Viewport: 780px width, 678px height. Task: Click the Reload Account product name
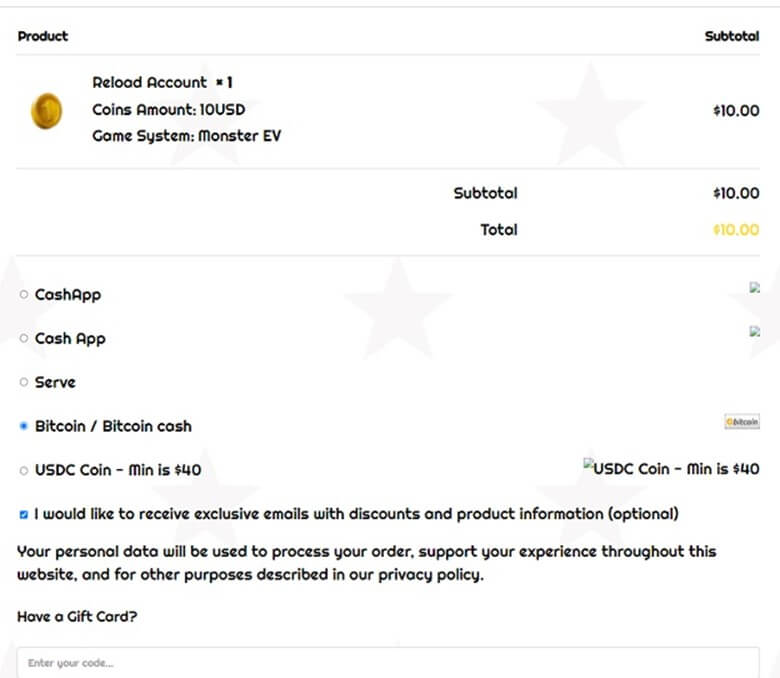point(149,82)
